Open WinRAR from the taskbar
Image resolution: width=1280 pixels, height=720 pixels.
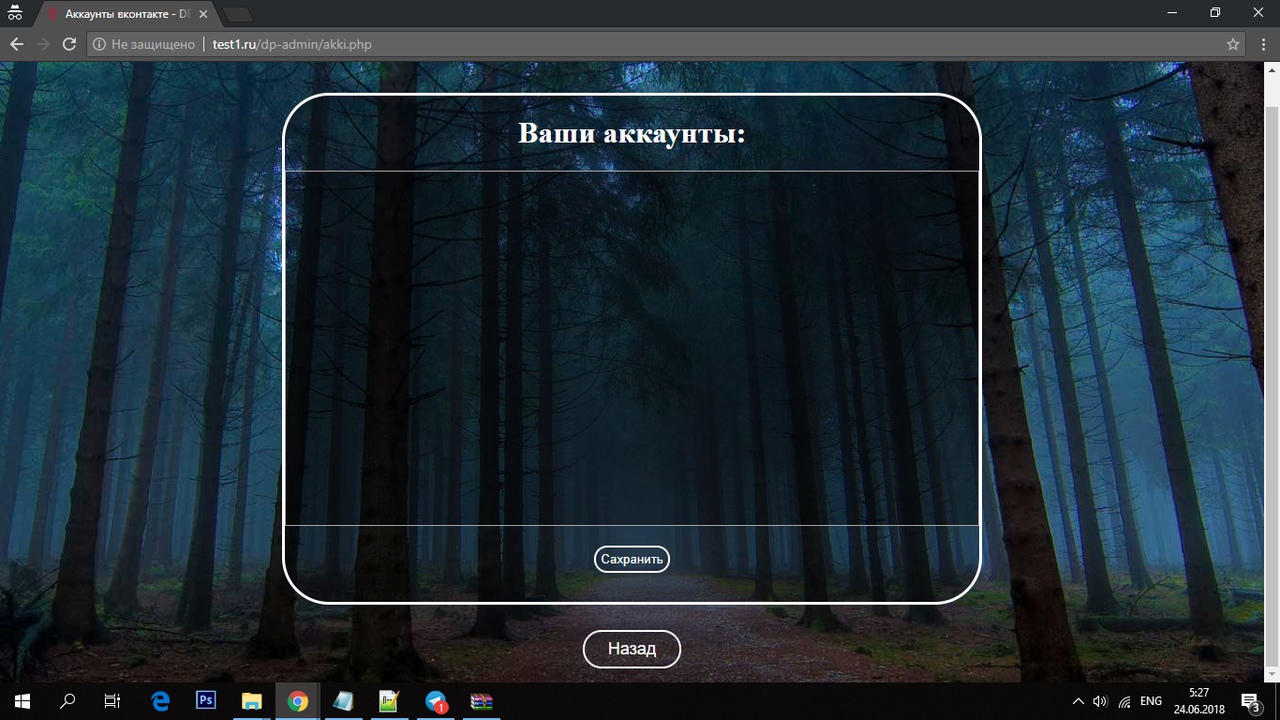tap(482, 701)
